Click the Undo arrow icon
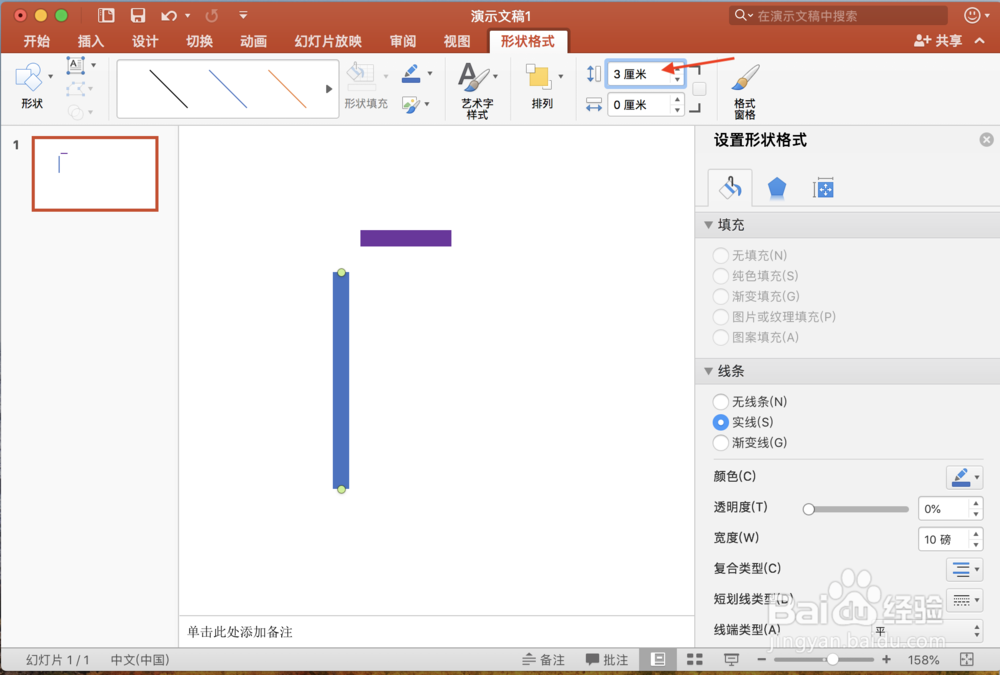The height and width of the screenshot is (675, 1000). [169, 15]
